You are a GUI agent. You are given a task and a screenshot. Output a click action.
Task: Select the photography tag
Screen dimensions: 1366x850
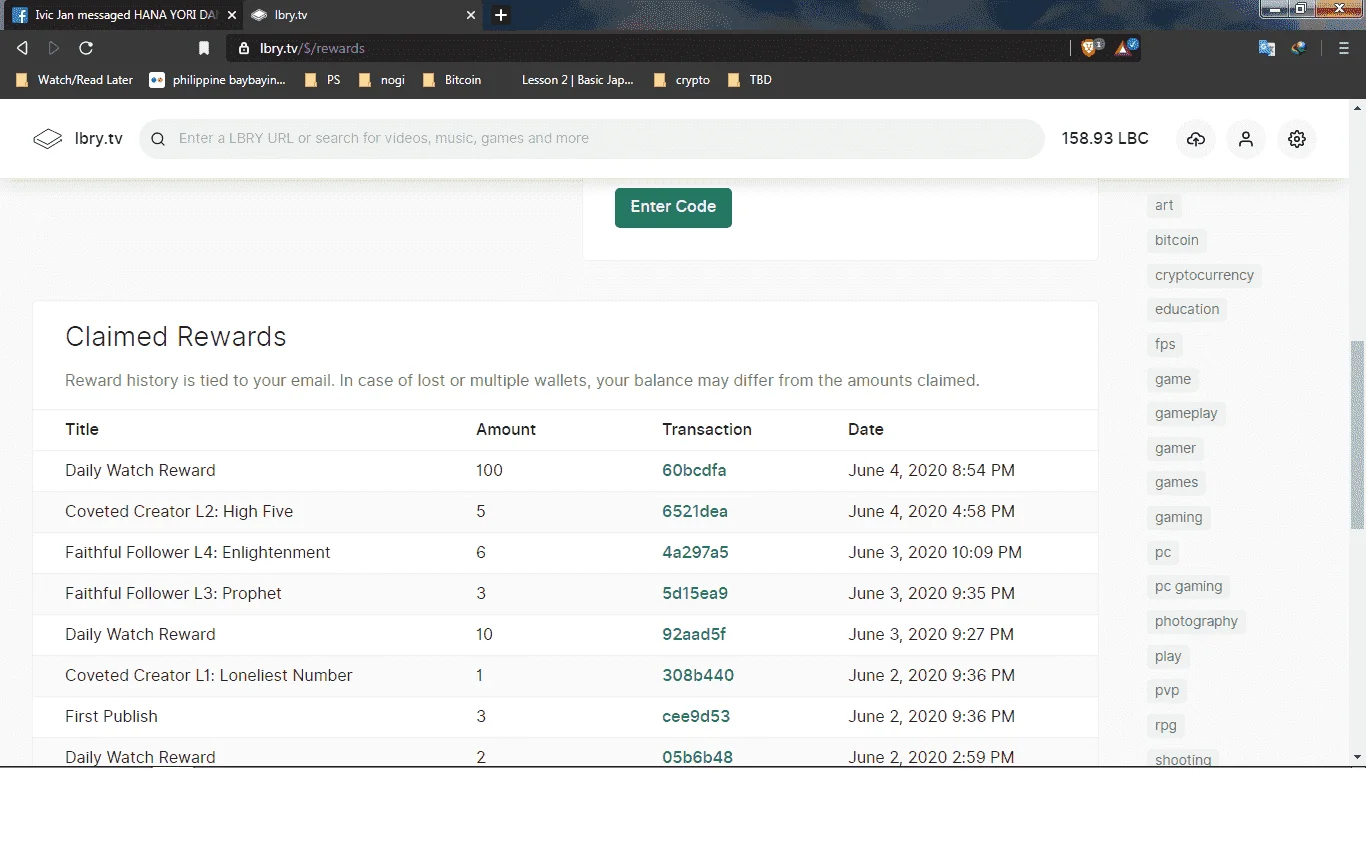coord(1196,621)
